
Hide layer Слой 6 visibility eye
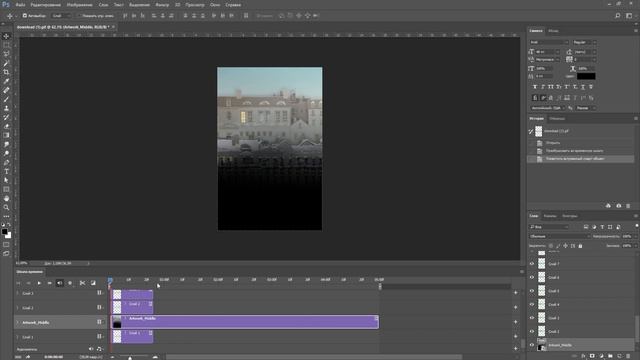[x=532, y=278]
